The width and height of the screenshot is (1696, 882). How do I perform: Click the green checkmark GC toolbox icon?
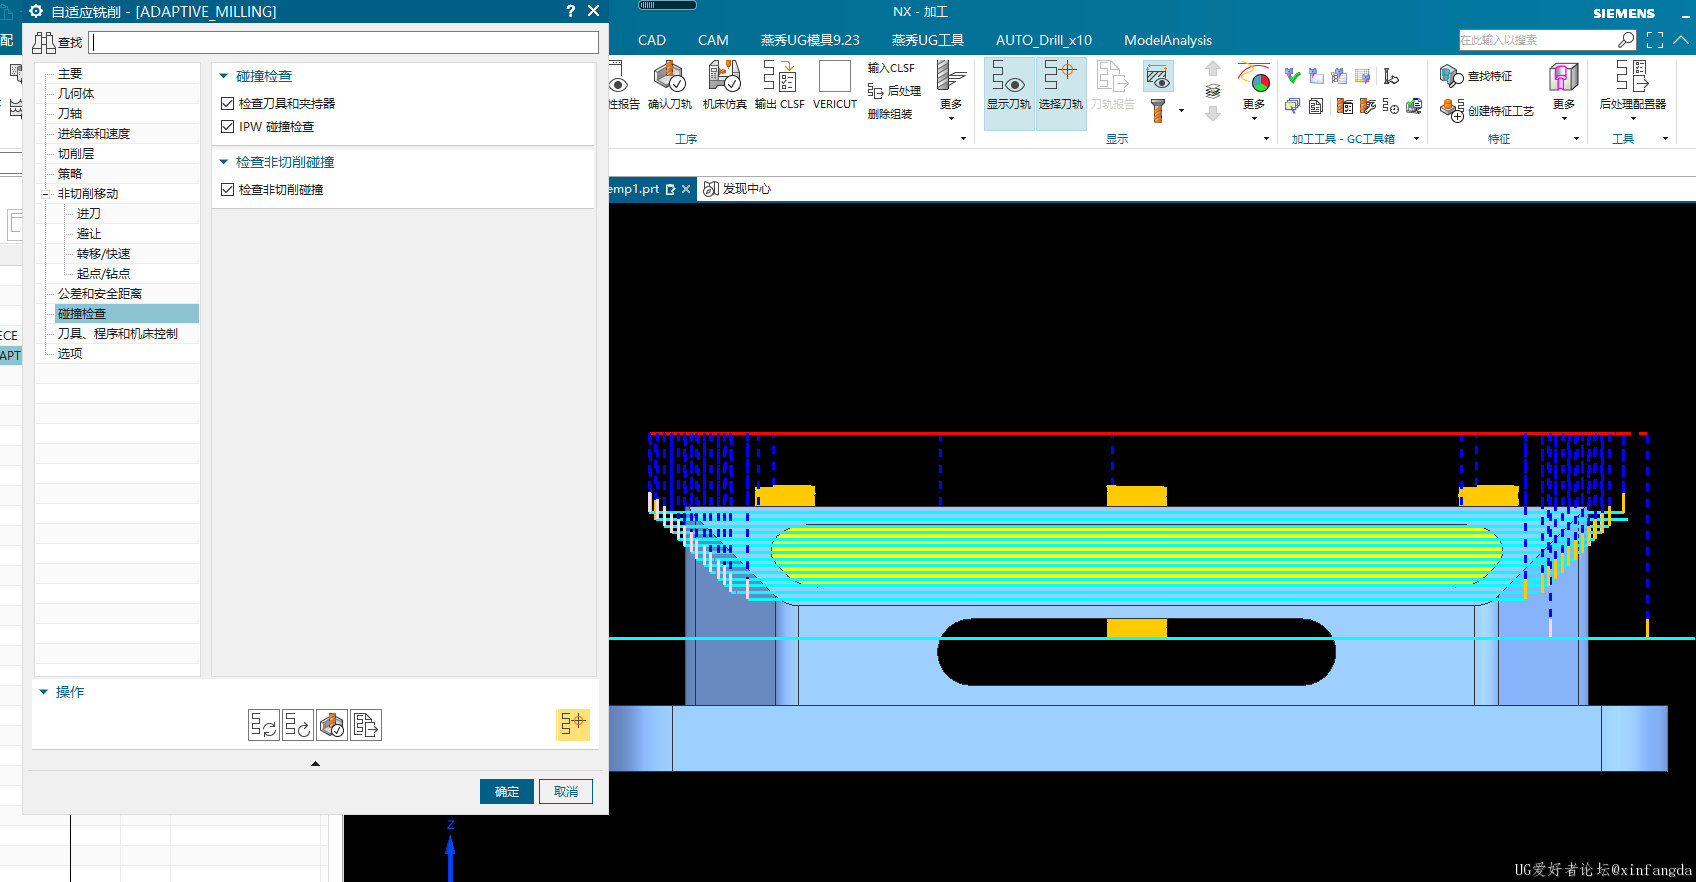tap(1292, 76)
